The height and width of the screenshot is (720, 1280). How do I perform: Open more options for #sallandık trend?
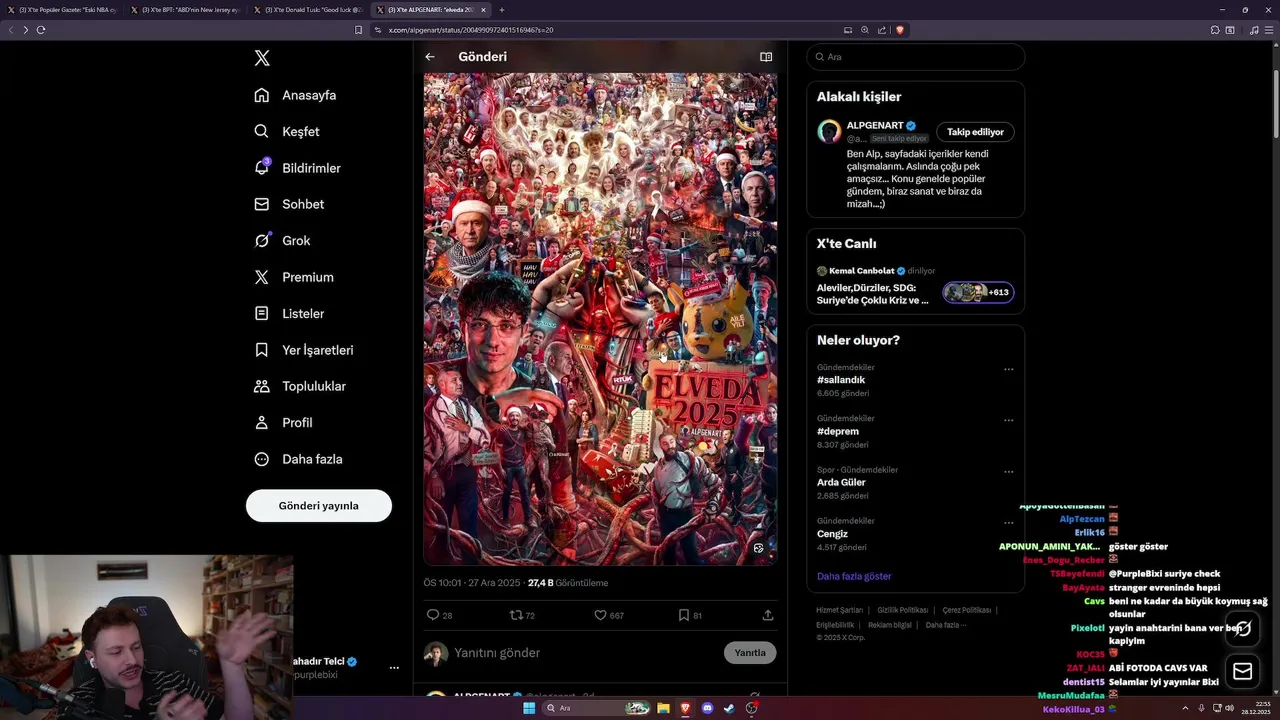pos(1008,369)
